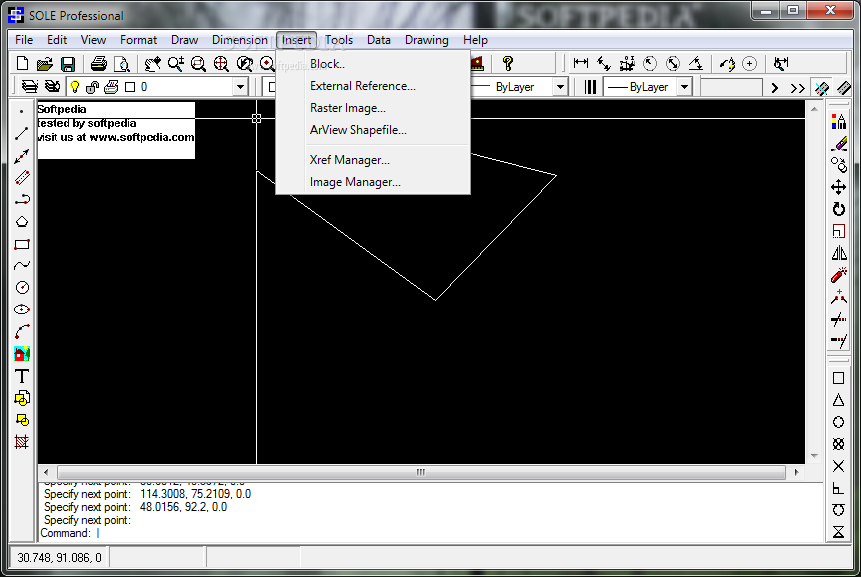Toggle layer lock padlock icon

[x=92, y=87]
